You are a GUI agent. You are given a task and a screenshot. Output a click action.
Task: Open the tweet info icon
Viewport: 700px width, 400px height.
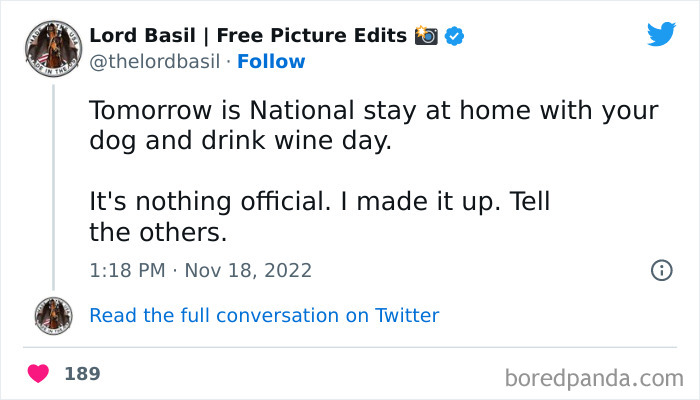point(661,270)
